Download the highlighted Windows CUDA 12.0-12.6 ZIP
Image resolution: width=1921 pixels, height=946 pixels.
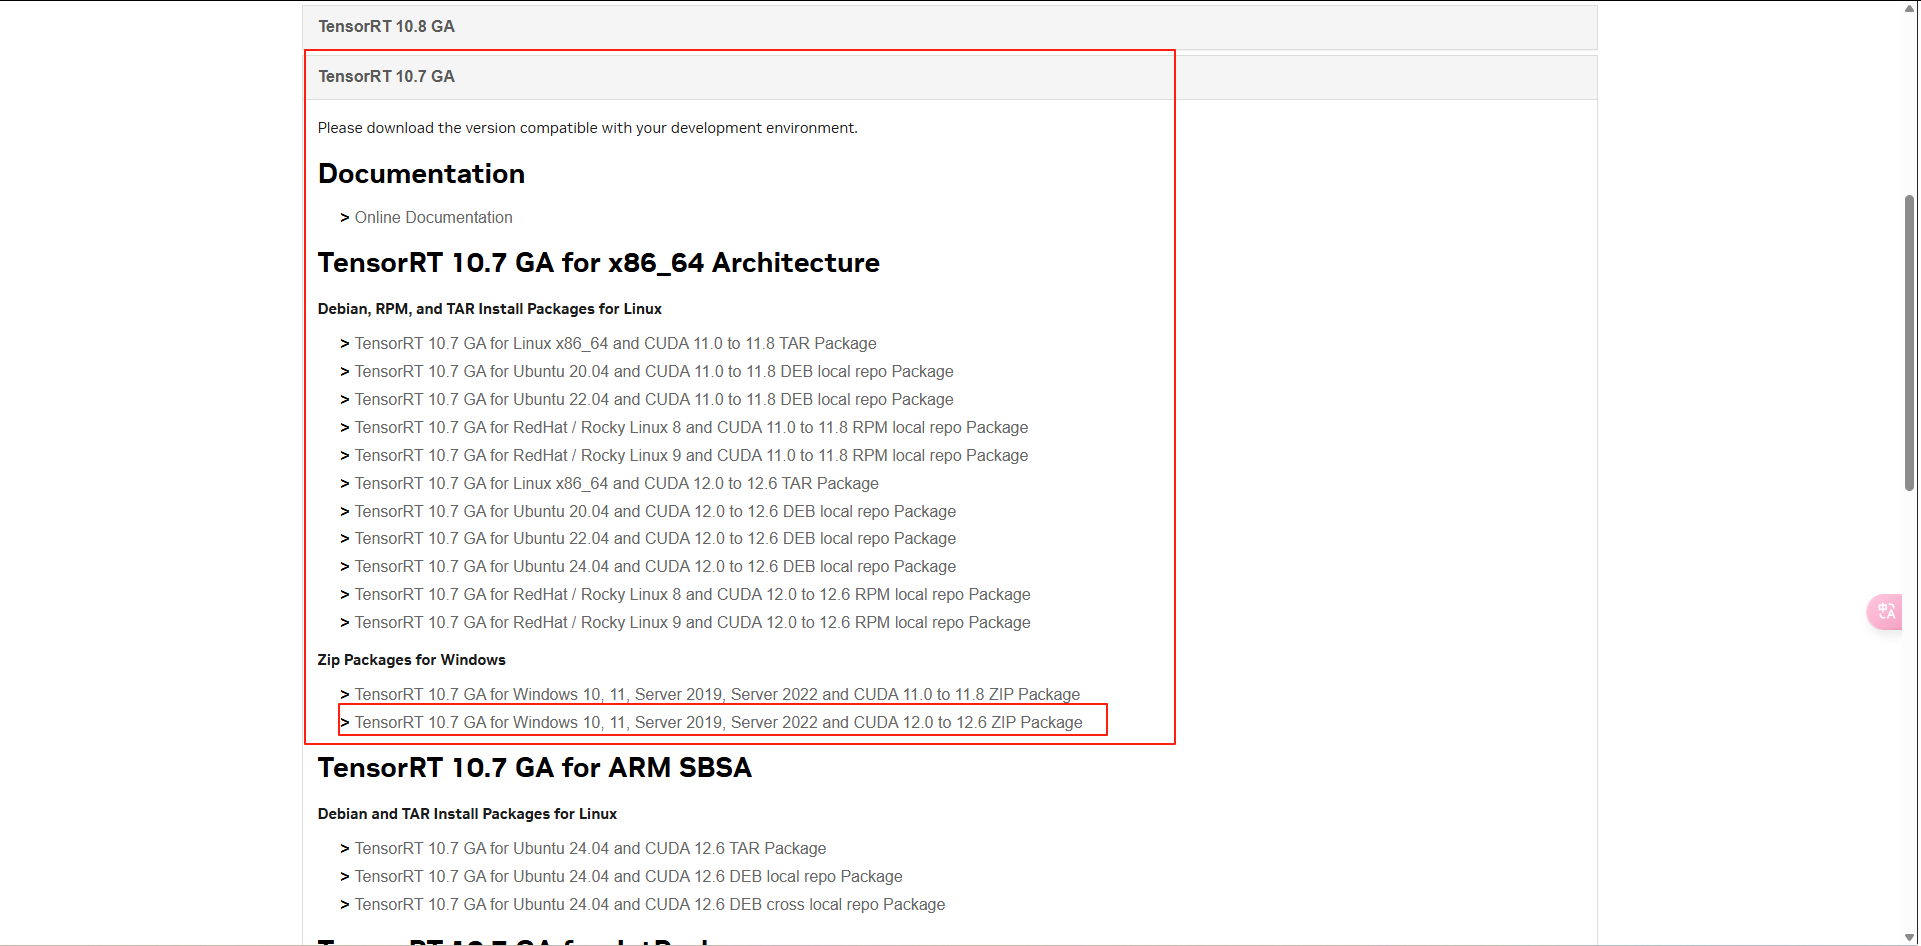718,722
